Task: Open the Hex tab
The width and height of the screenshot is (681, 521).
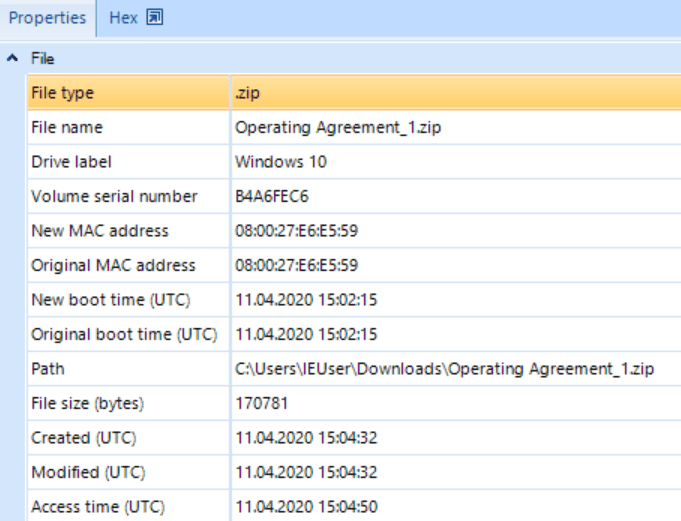Action: tap(123, 18)
